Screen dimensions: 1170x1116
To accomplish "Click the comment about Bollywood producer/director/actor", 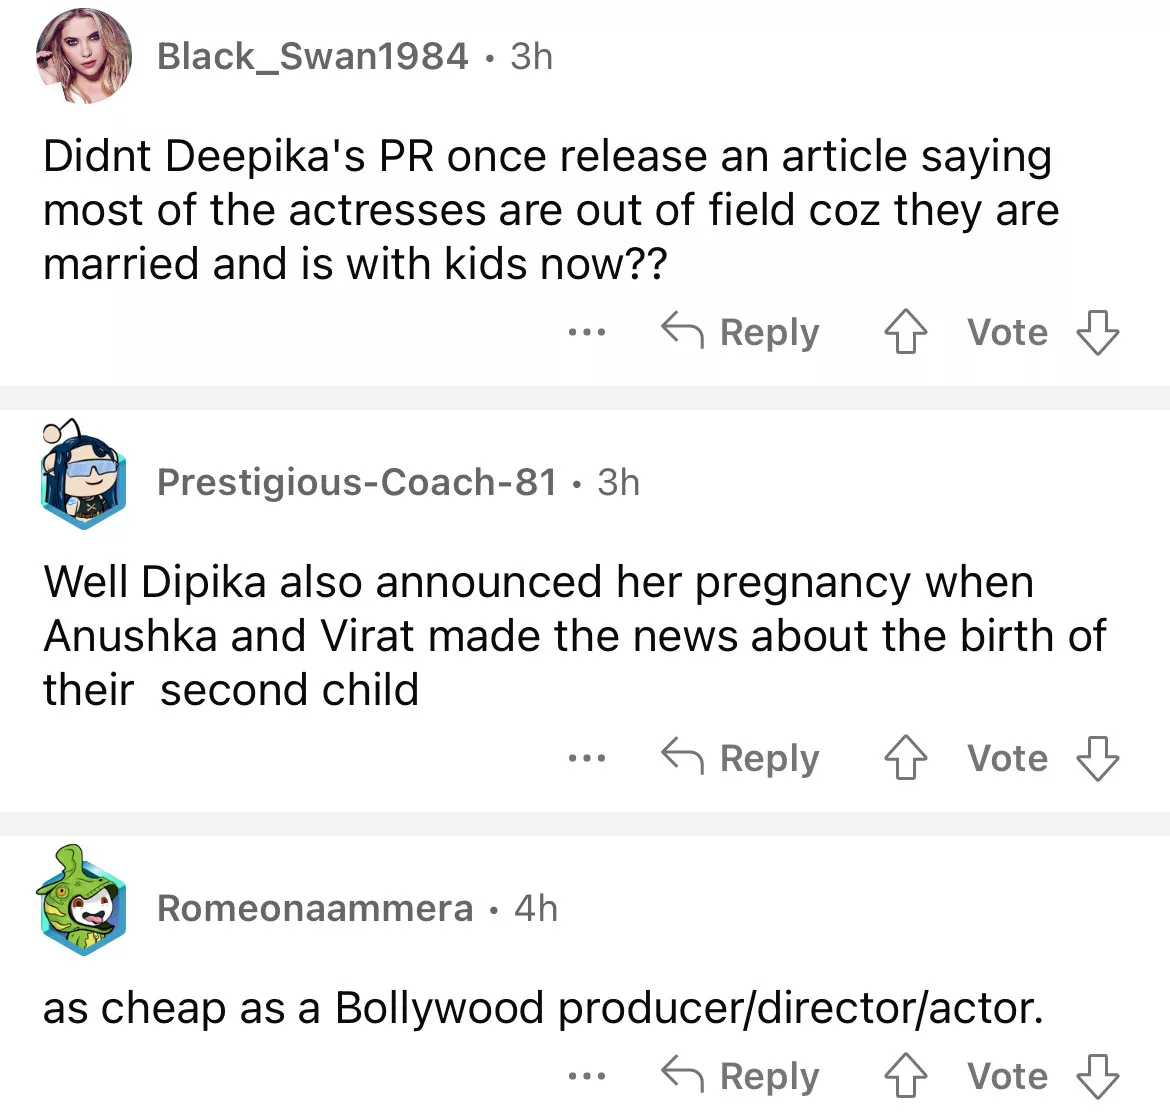I will 543,1008.
